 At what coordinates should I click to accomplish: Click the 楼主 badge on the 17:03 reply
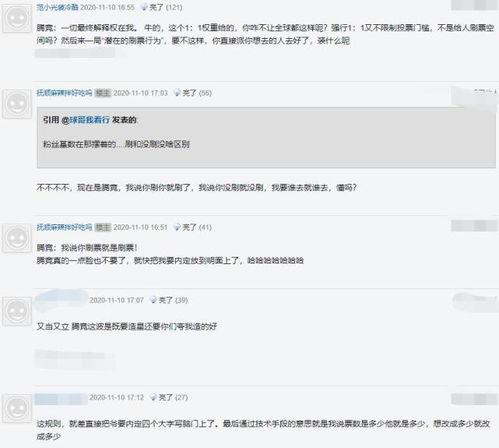[x=103, y=93]
